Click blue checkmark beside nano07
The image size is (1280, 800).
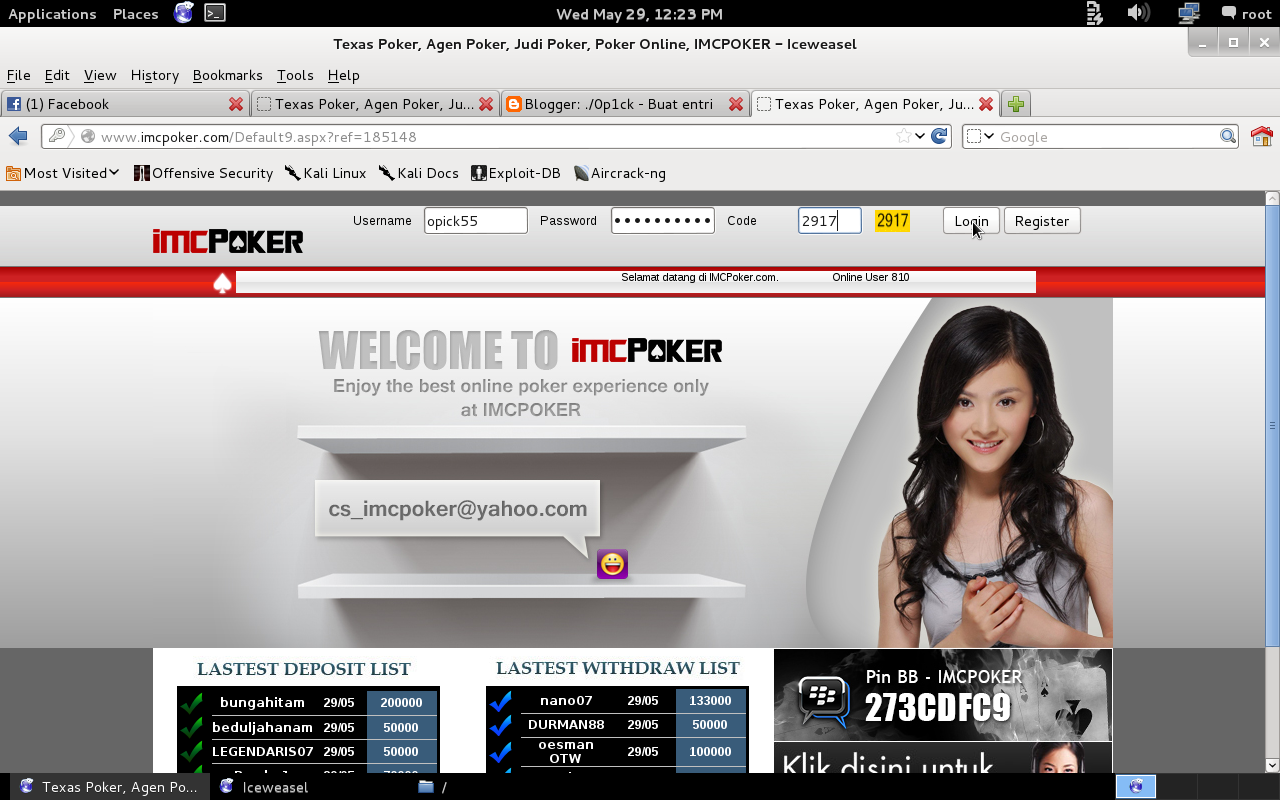coord(501,701)
